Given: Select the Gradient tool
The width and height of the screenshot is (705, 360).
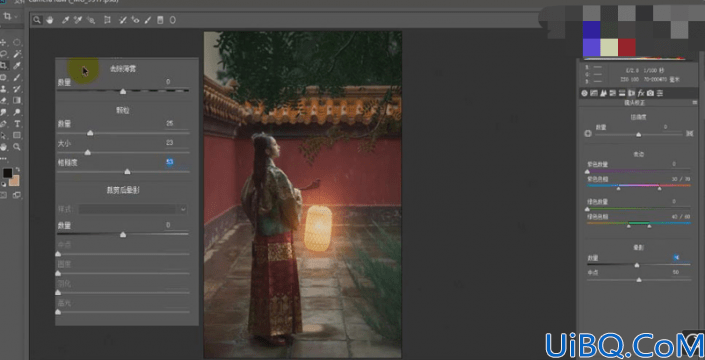Looking at the screenshot, I should click(17, 100).
